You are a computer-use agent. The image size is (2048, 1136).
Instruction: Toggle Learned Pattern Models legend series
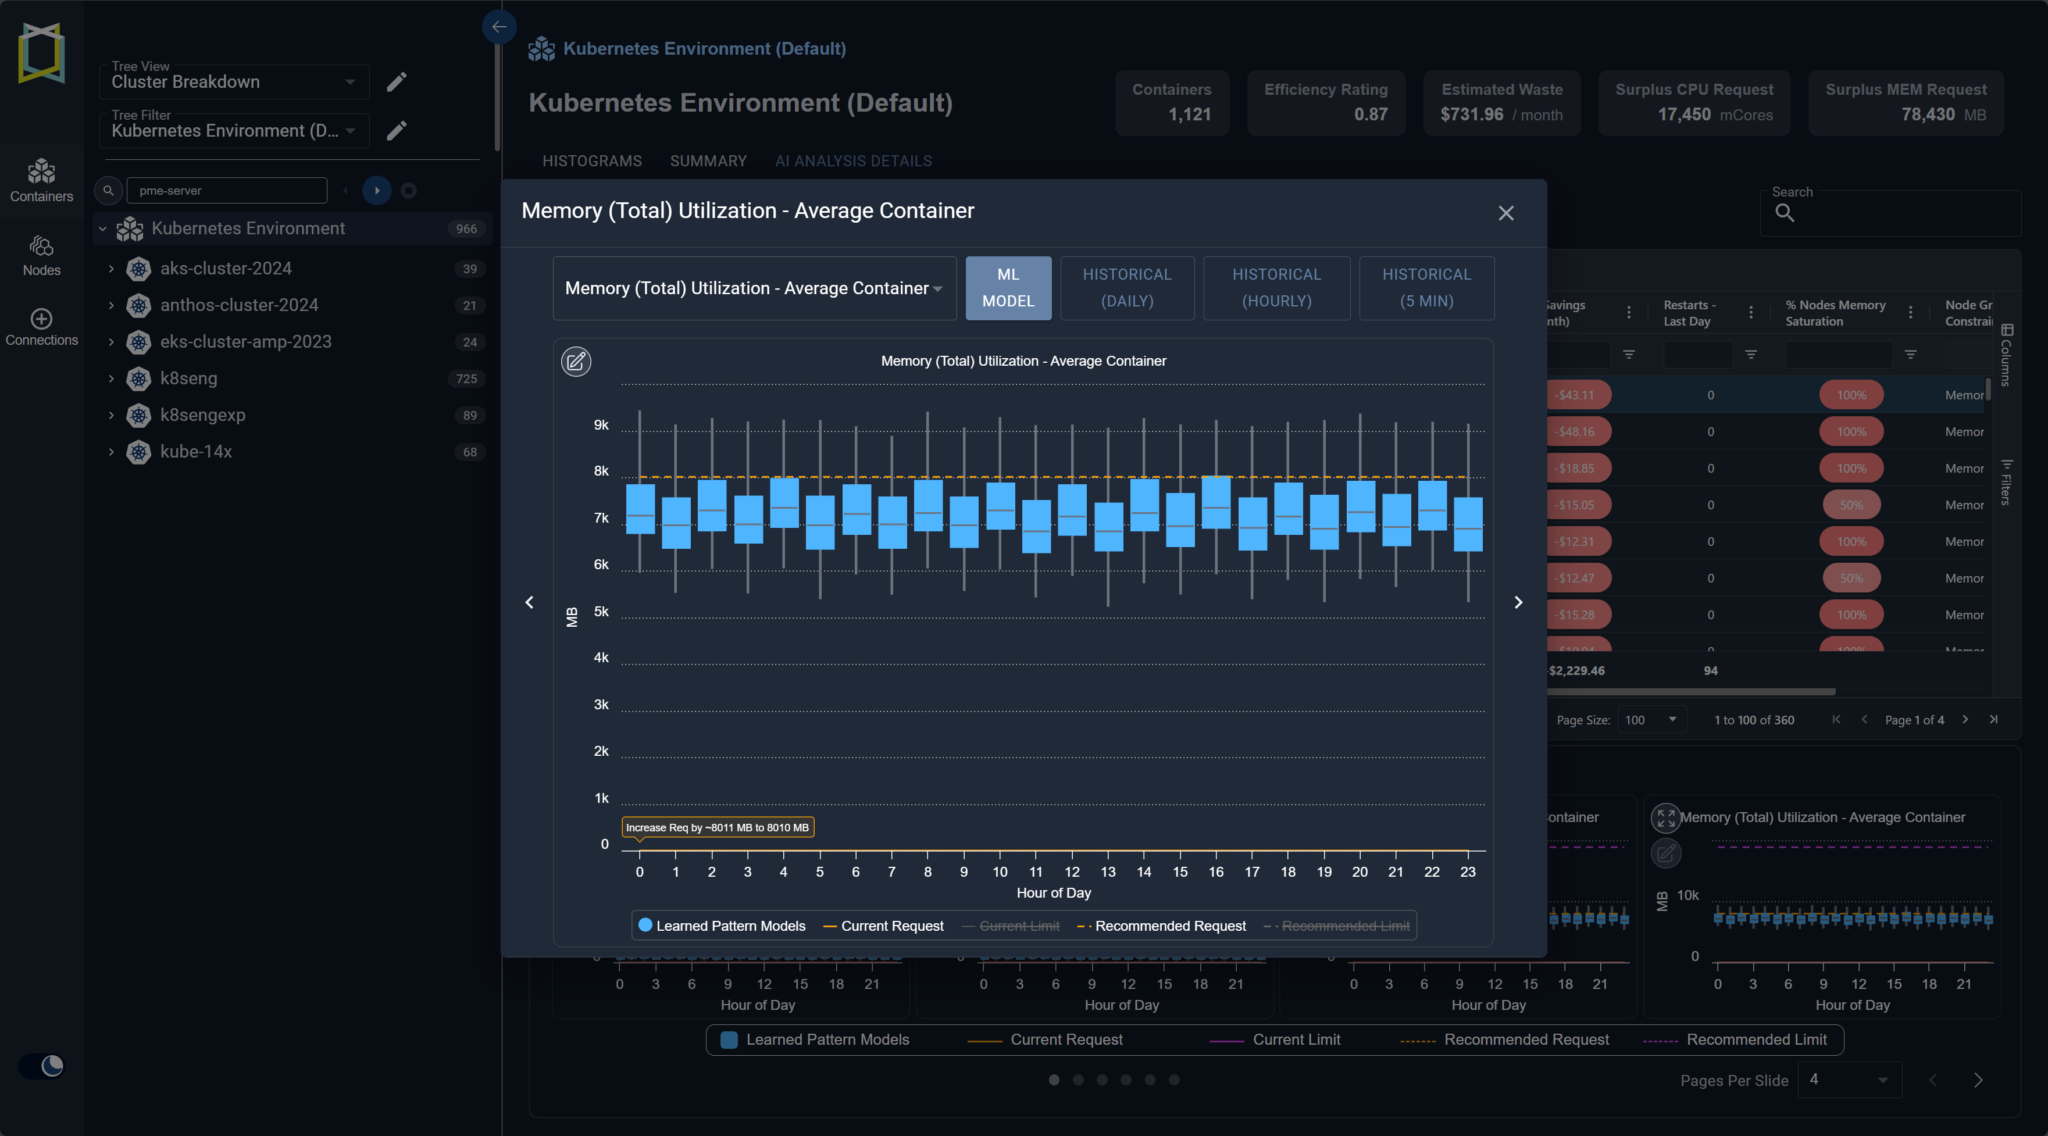click(722, 926)
